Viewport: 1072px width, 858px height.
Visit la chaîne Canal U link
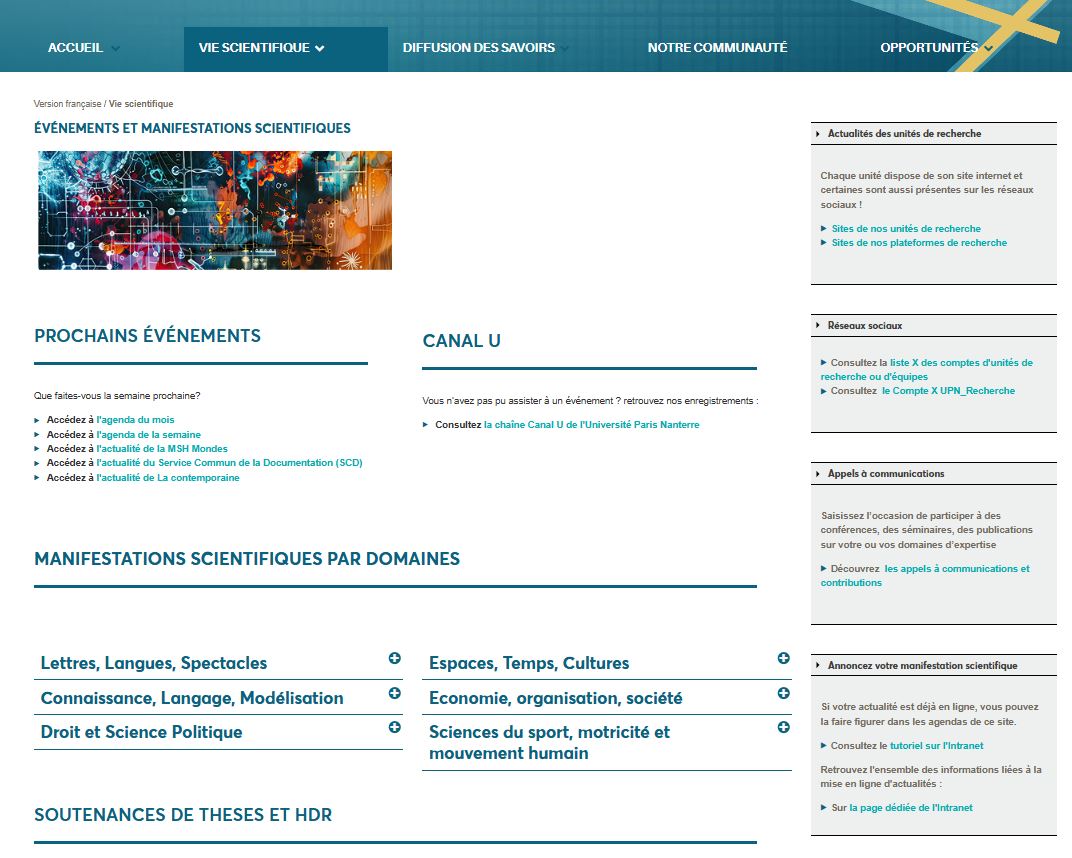[591, 425]
